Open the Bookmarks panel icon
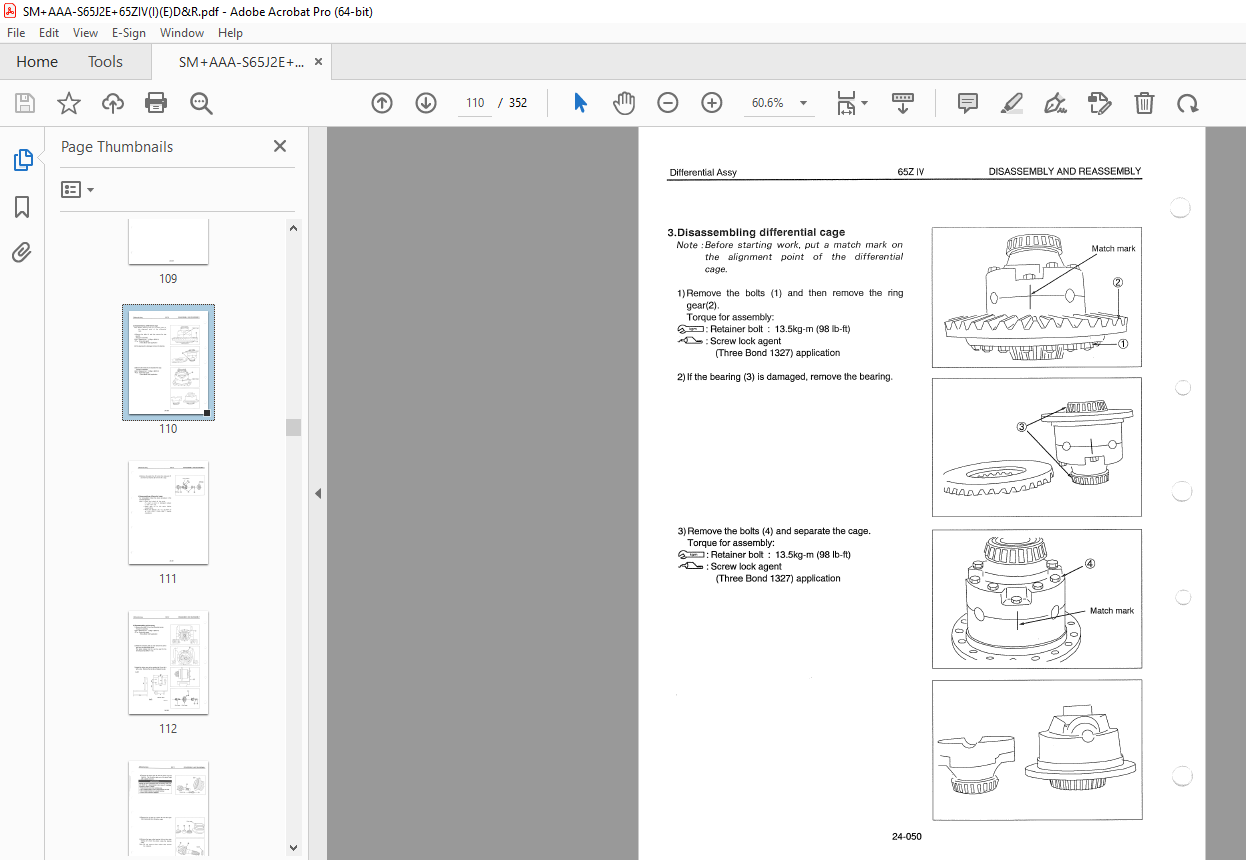 [22, 207]
